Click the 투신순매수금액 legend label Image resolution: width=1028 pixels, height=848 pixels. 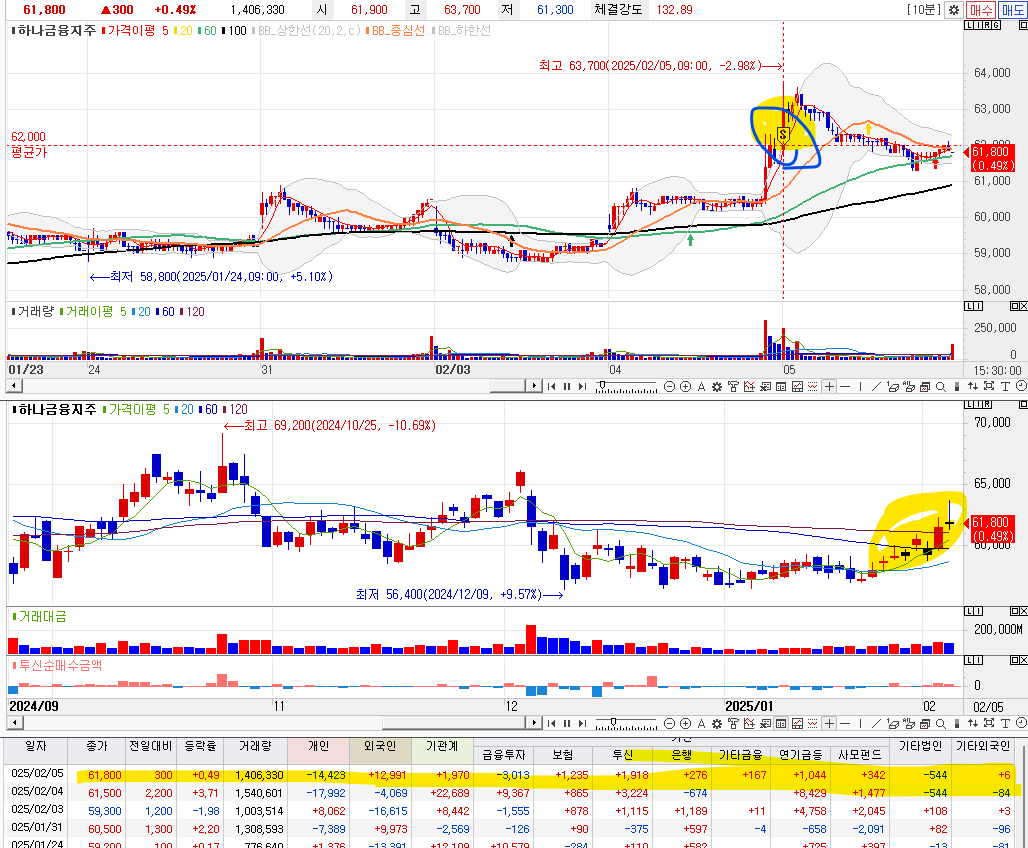(58, 664)
